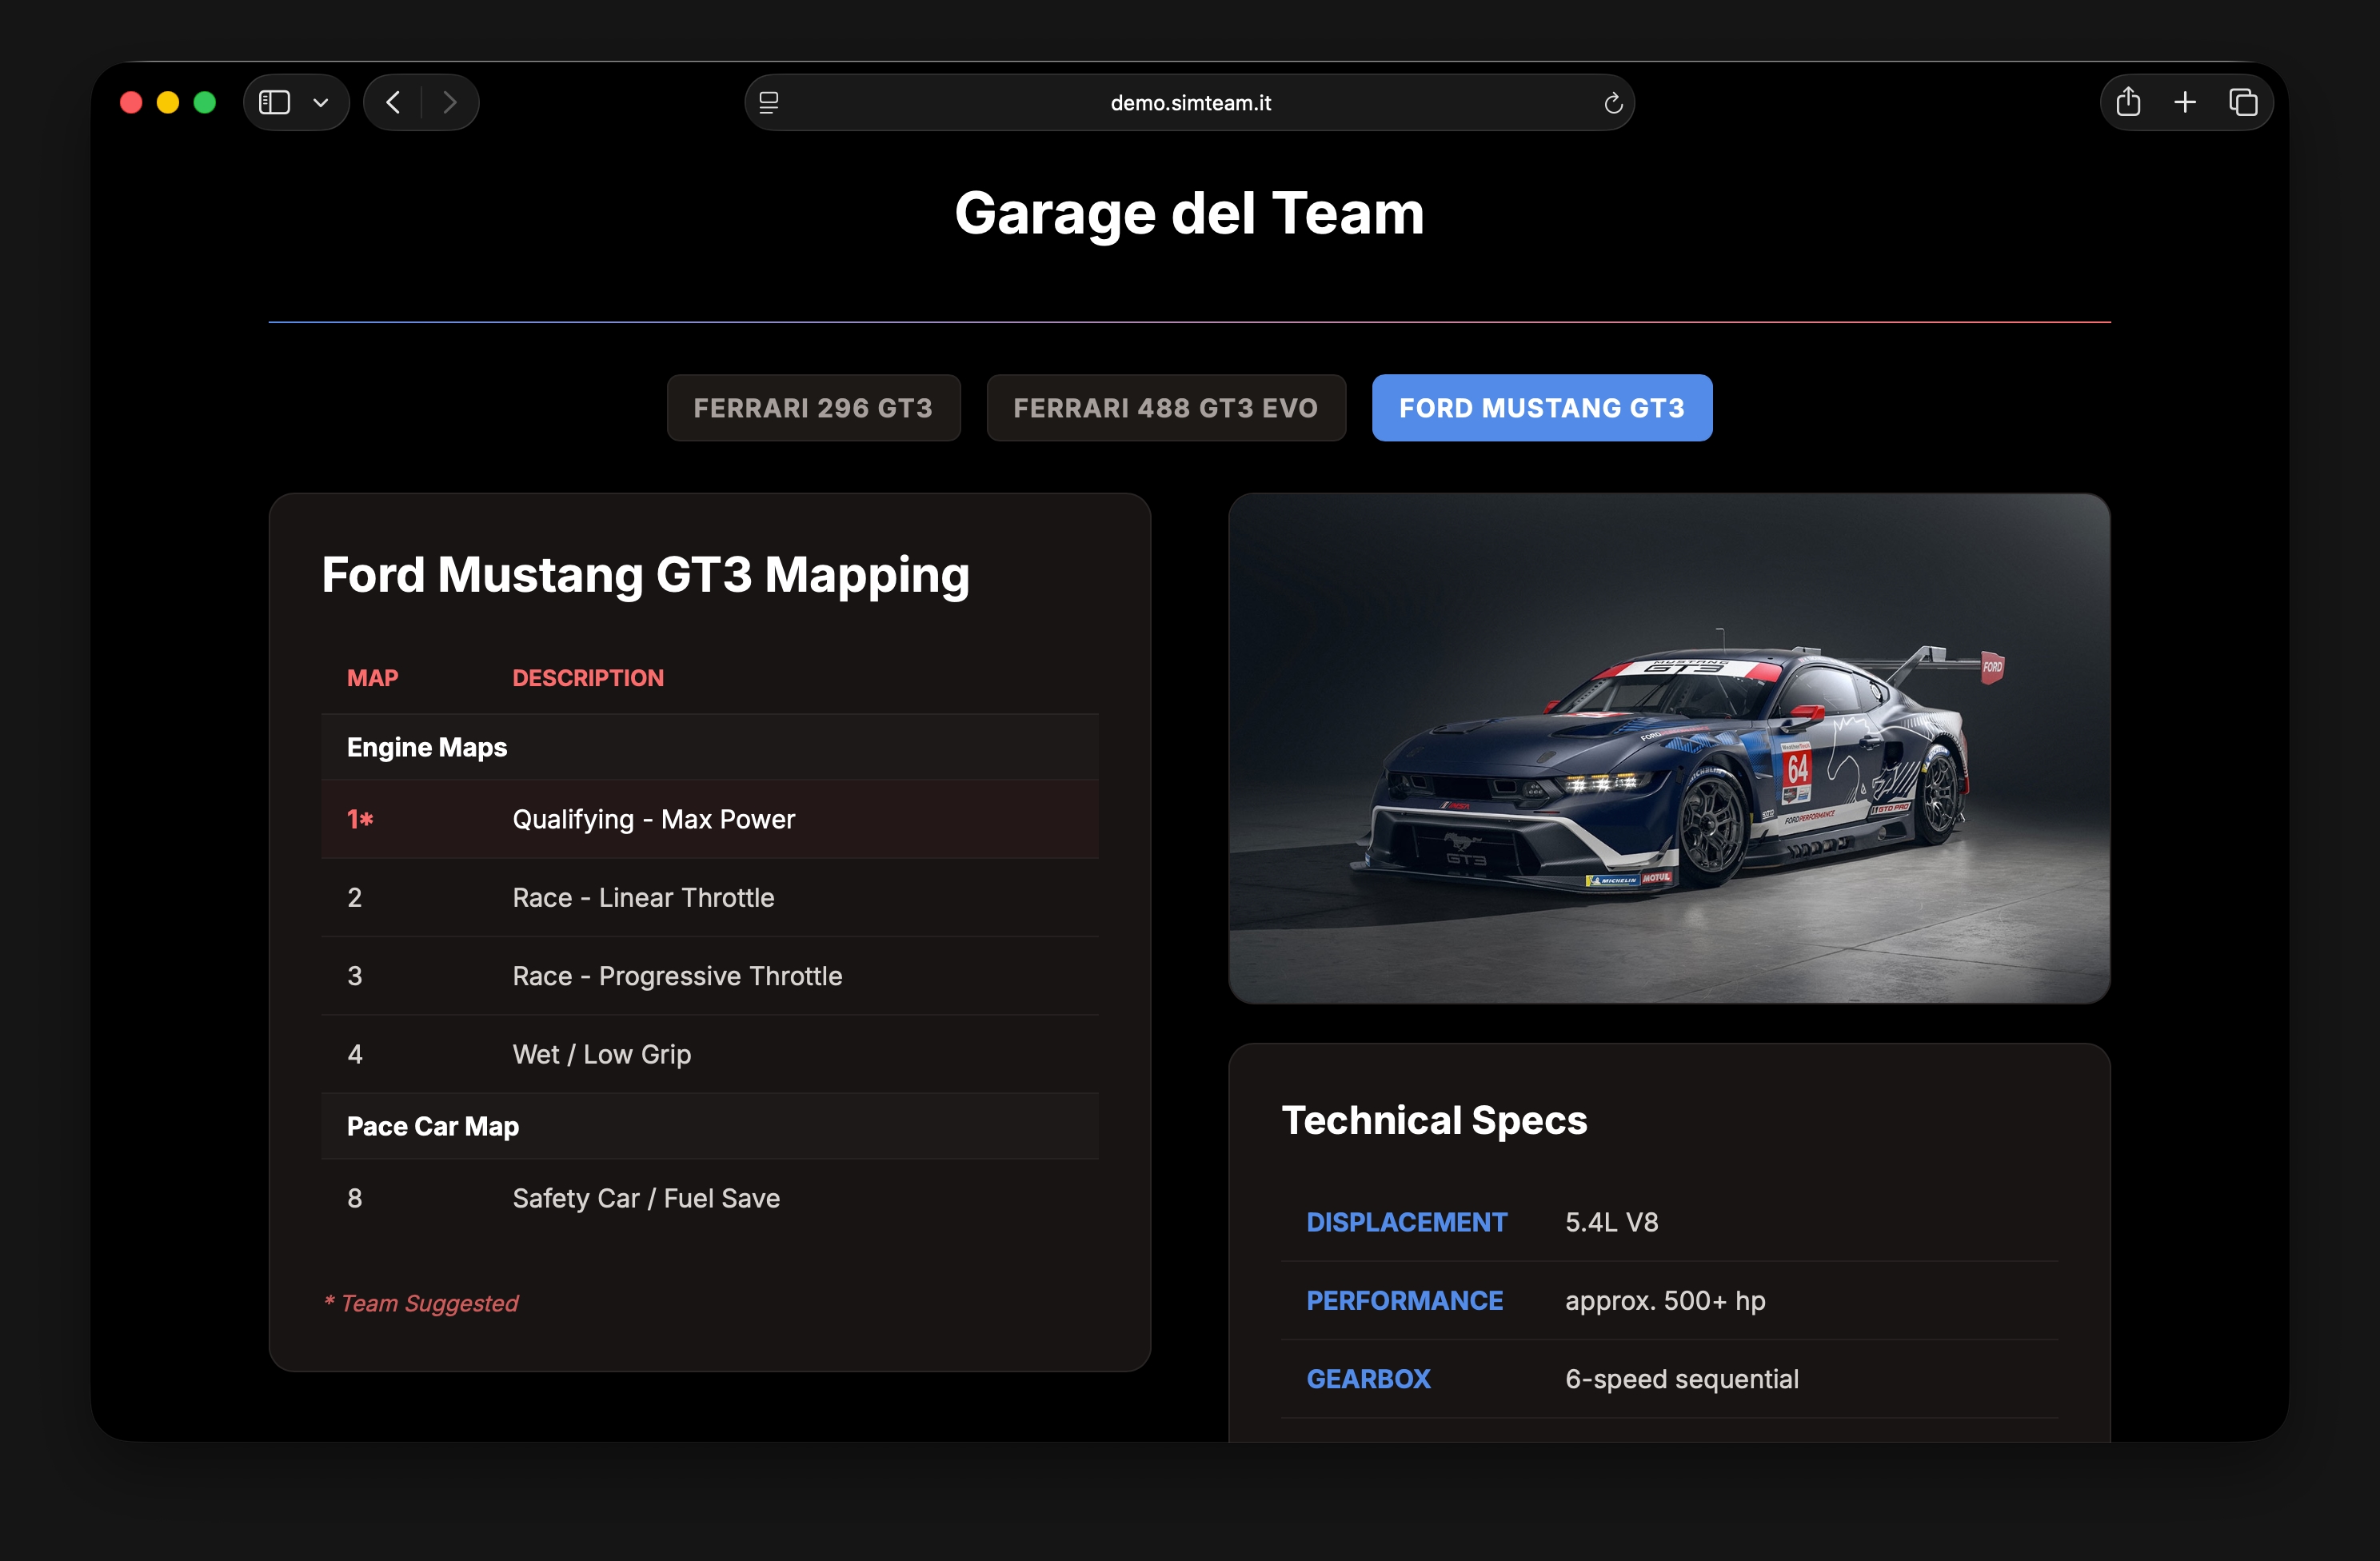2380x1561 pixels.
Task: Click the page reload icon
Action: [1612, 101]
